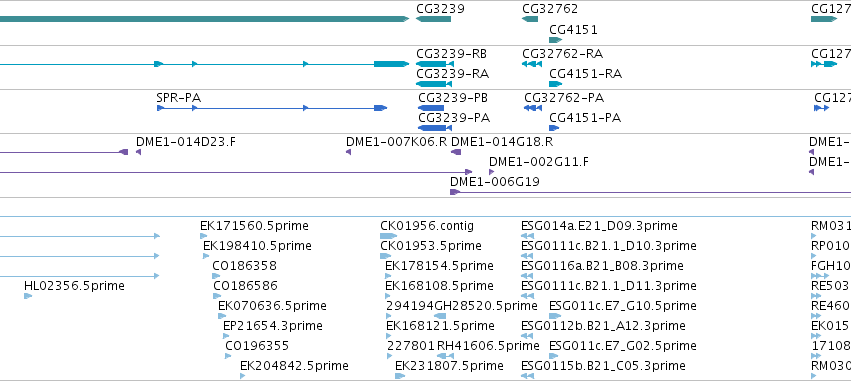
Task: Click the CG32762 gene arrow
Action: 530,19
